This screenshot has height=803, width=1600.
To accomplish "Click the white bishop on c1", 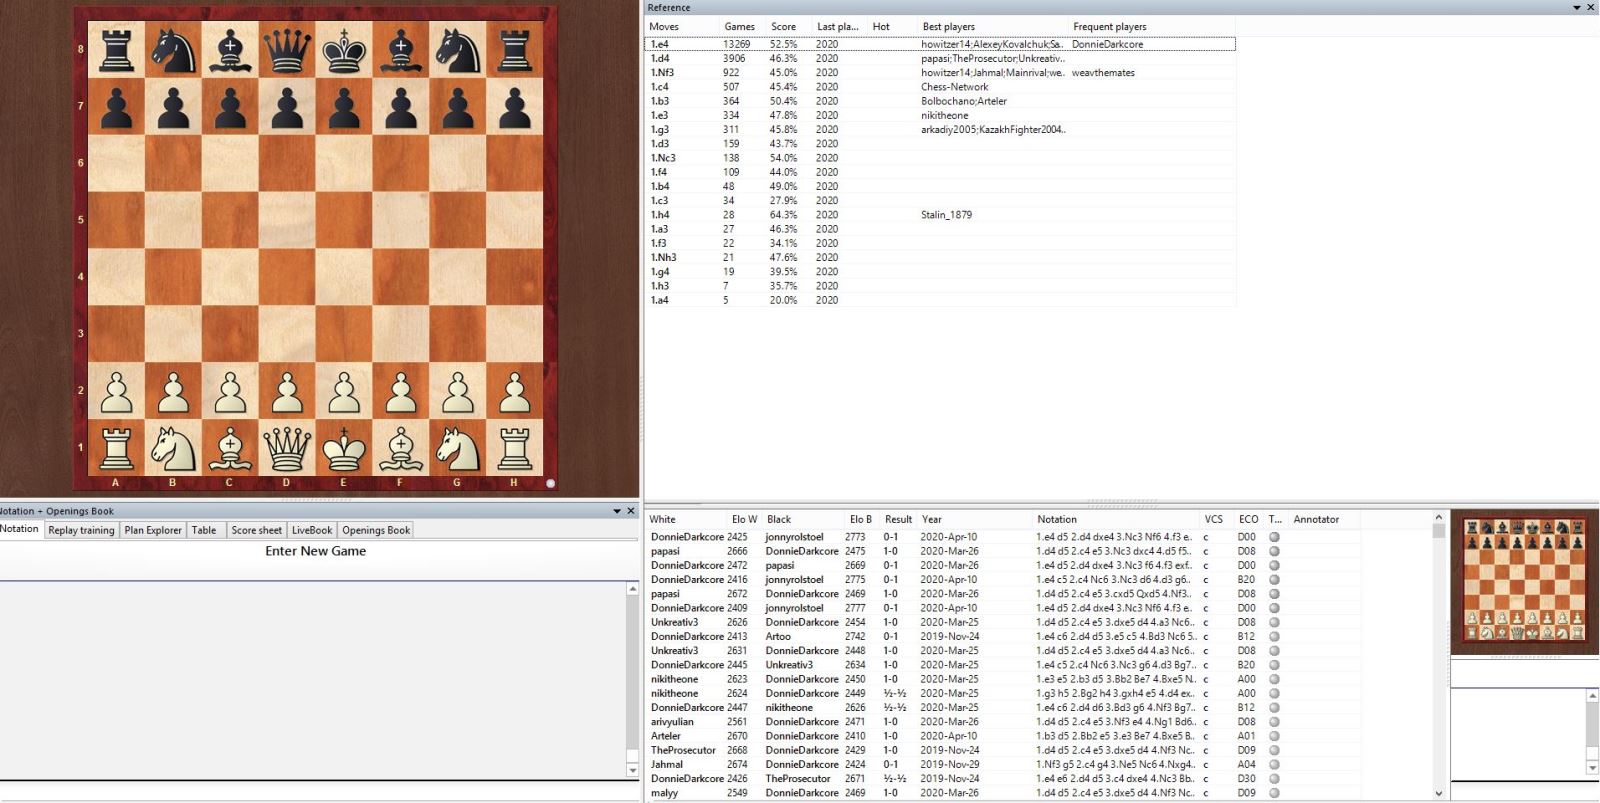I will click(x=230, y=448).
